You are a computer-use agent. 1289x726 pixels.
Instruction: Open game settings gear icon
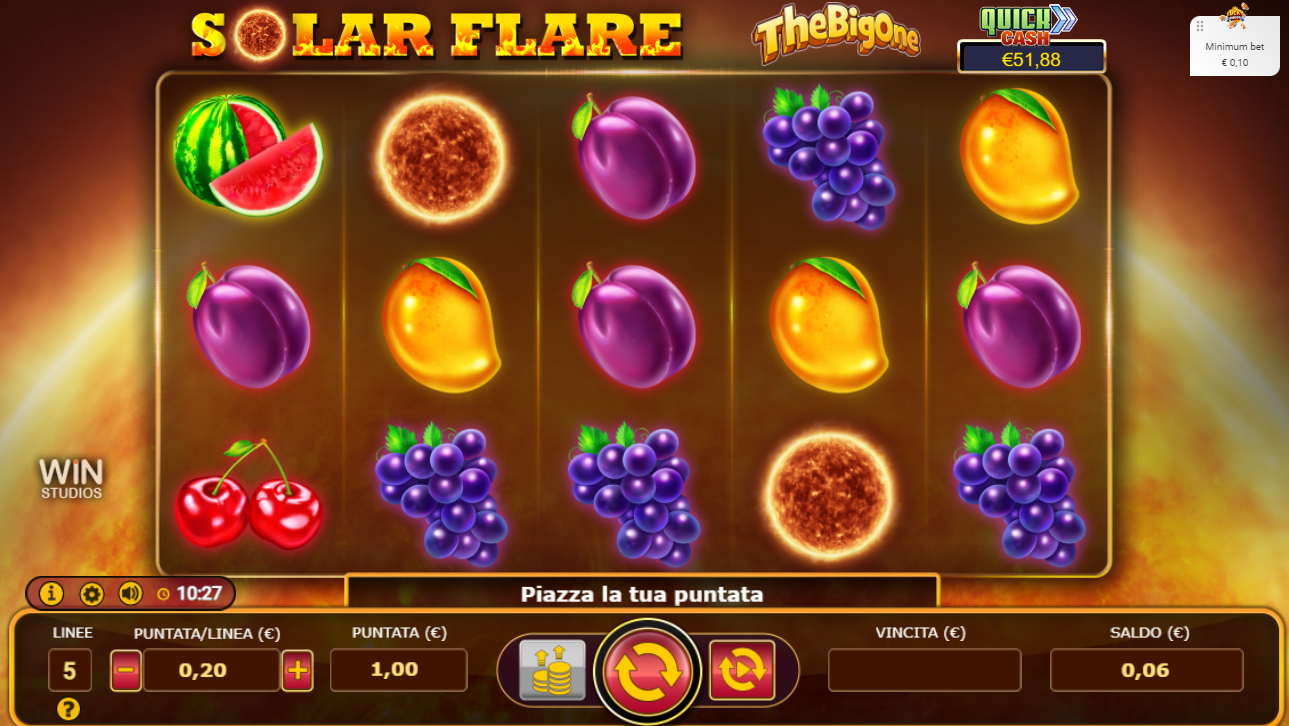click(x=92, y=593)
